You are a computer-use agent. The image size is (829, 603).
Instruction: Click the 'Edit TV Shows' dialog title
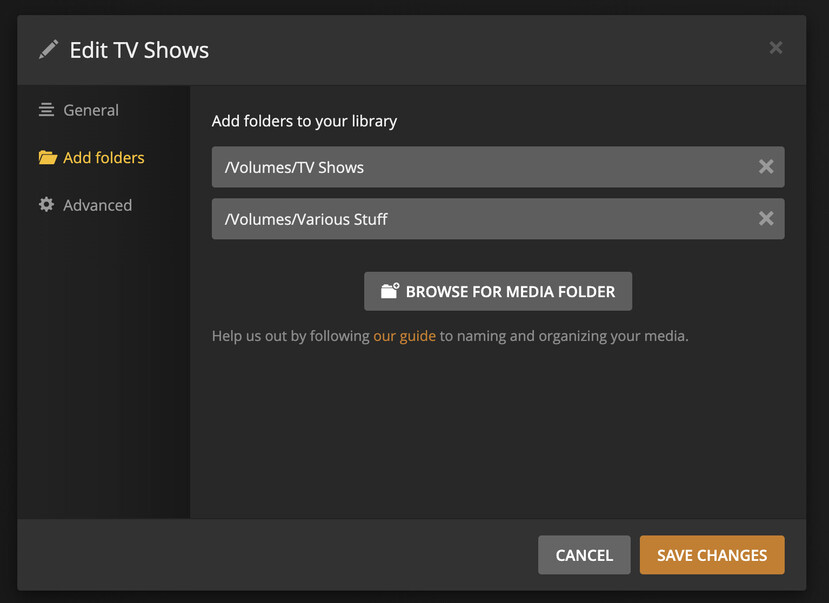(x=139, y=50)
